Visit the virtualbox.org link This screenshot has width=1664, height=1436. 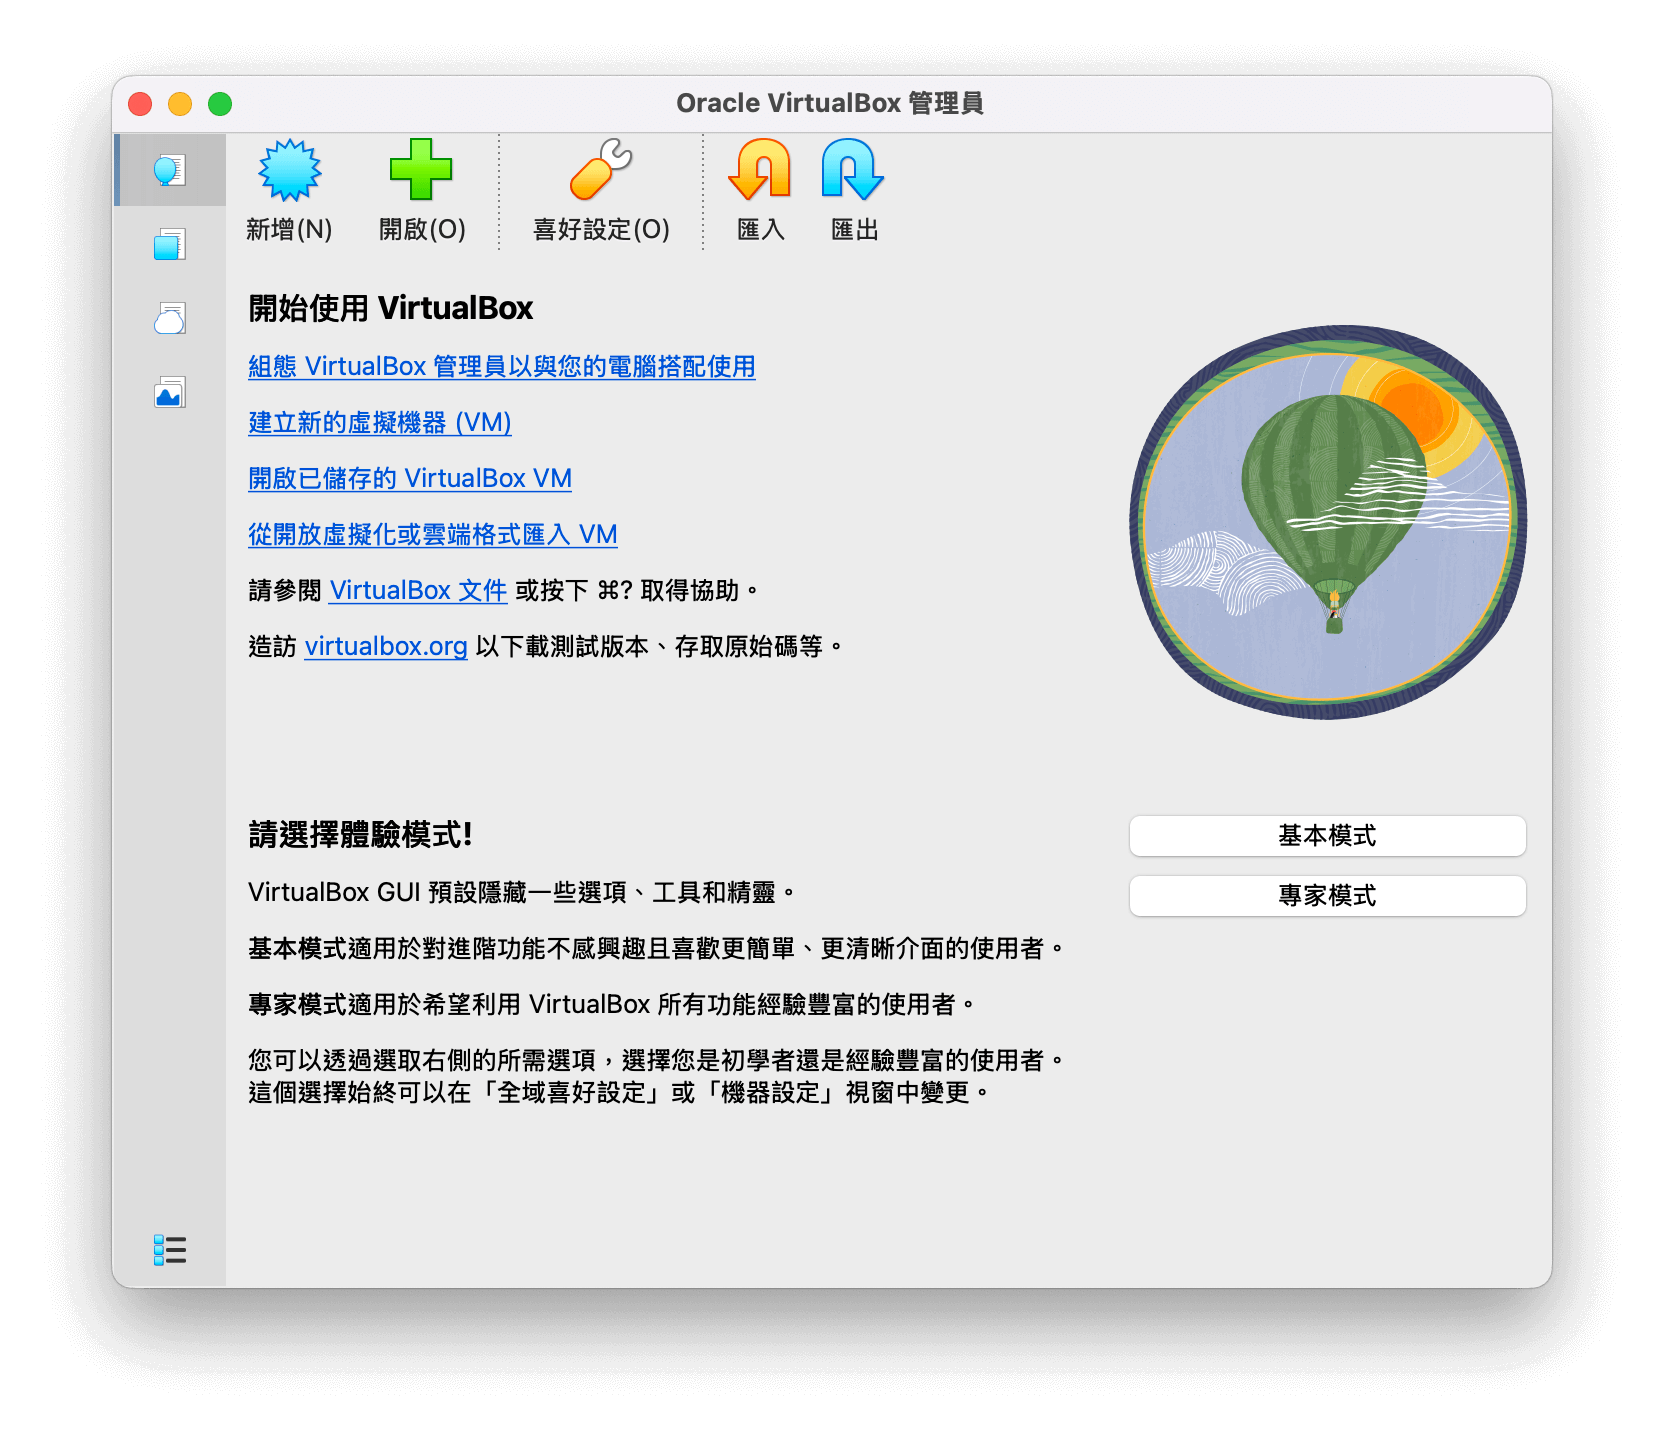[386, 646]
